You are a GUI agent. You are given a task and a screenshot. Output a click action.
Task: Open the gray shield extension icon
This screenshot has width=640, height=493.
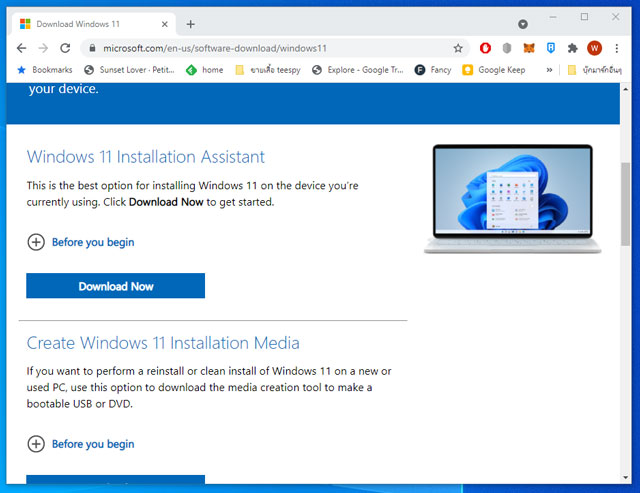tap(507, 48)
